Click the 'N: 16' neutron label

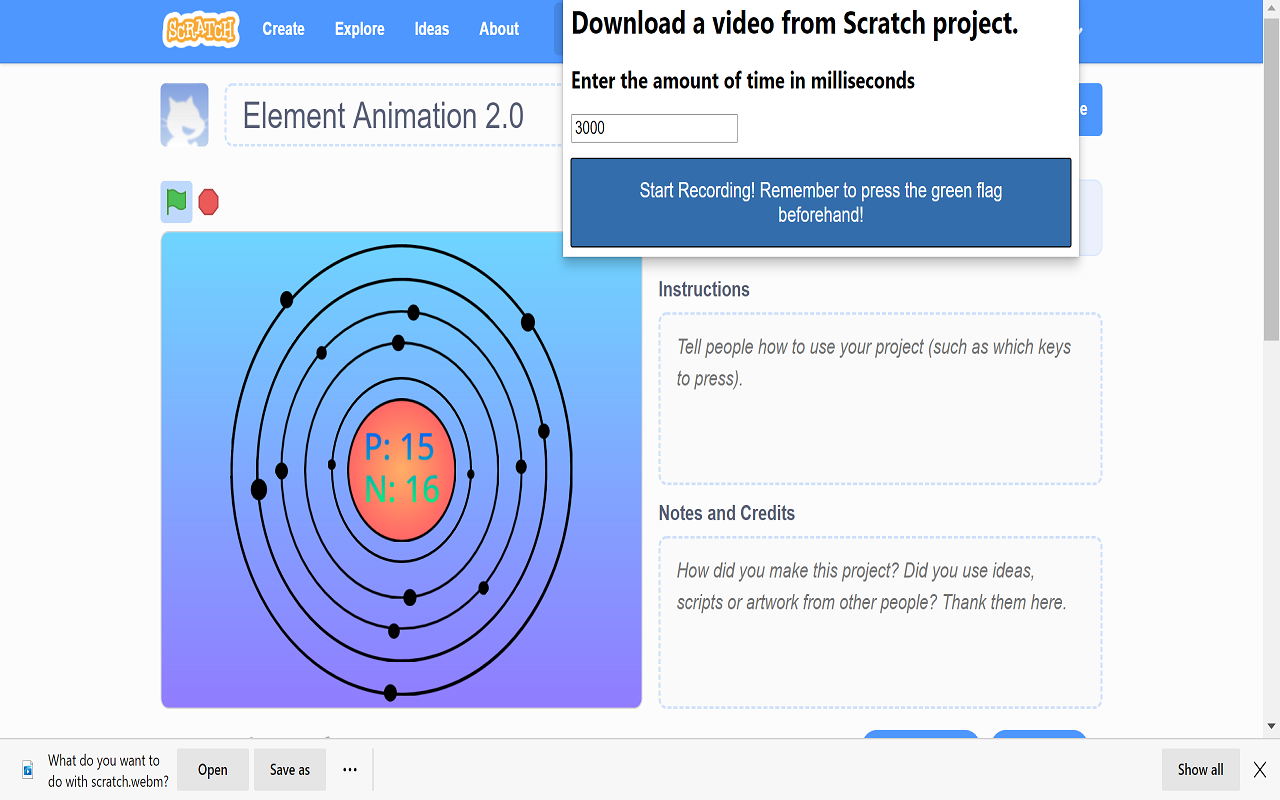(402, 489)
